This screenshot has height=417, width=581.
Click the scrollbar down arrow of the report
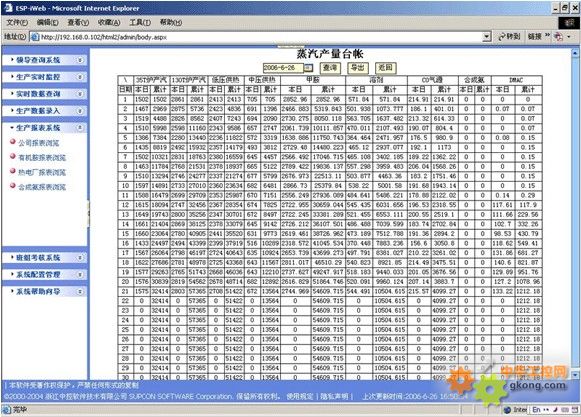click(575, 375)
